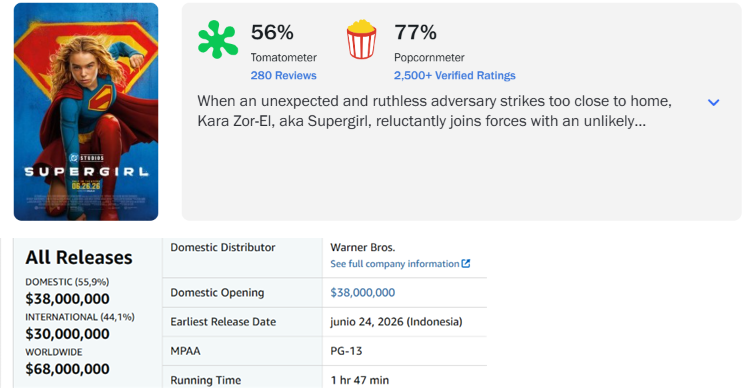Click the international gross $30,000,000 figure
The image size is (752, 389).
point(68,334)
